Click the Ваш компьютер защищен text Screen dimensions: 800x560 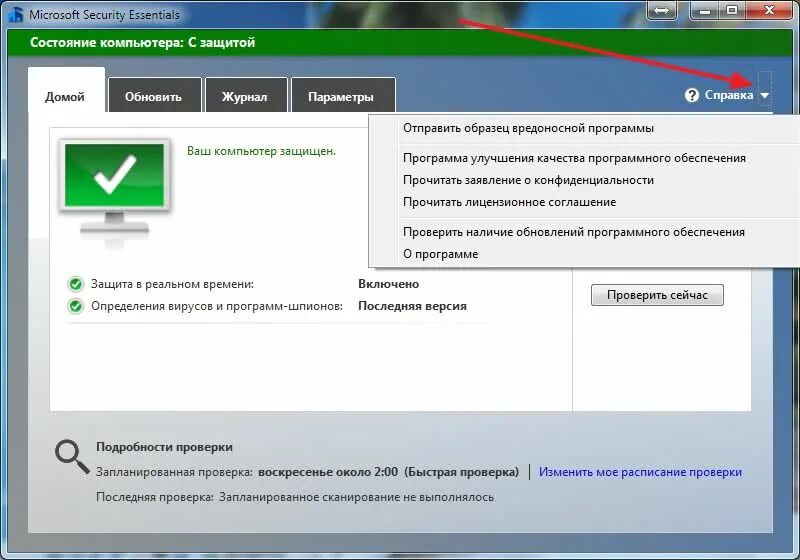pos(261,151)
